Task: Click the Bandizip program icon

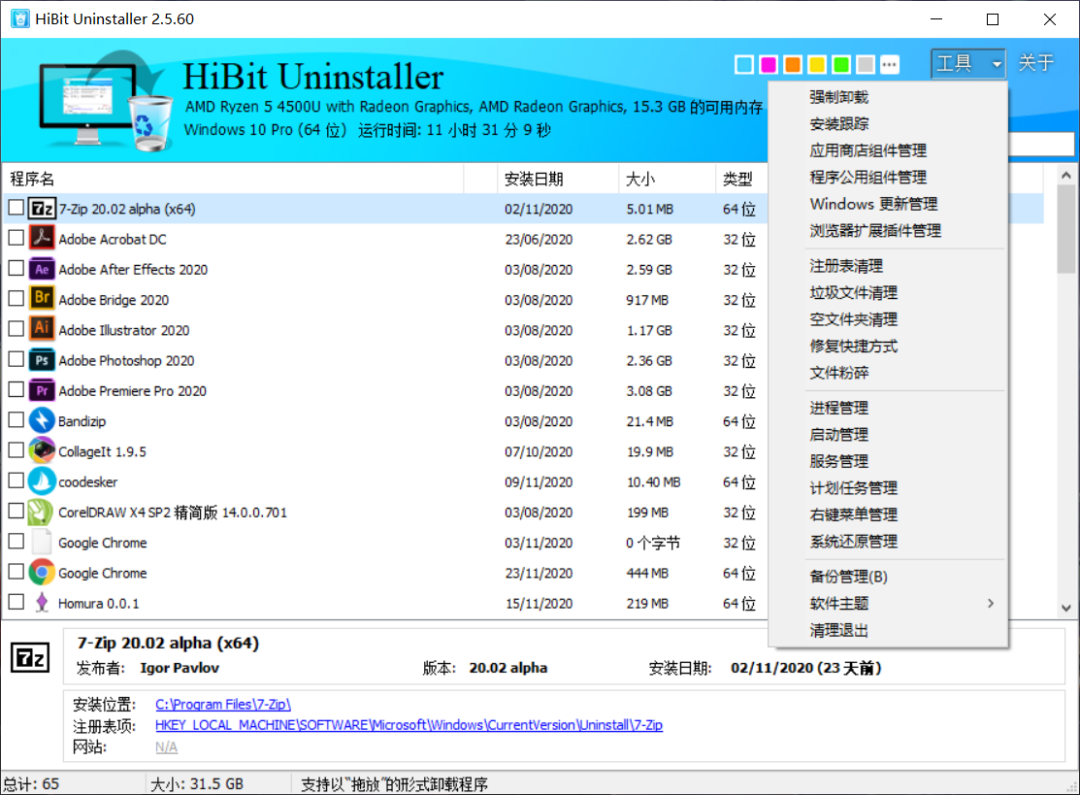Action: point(42,421)
